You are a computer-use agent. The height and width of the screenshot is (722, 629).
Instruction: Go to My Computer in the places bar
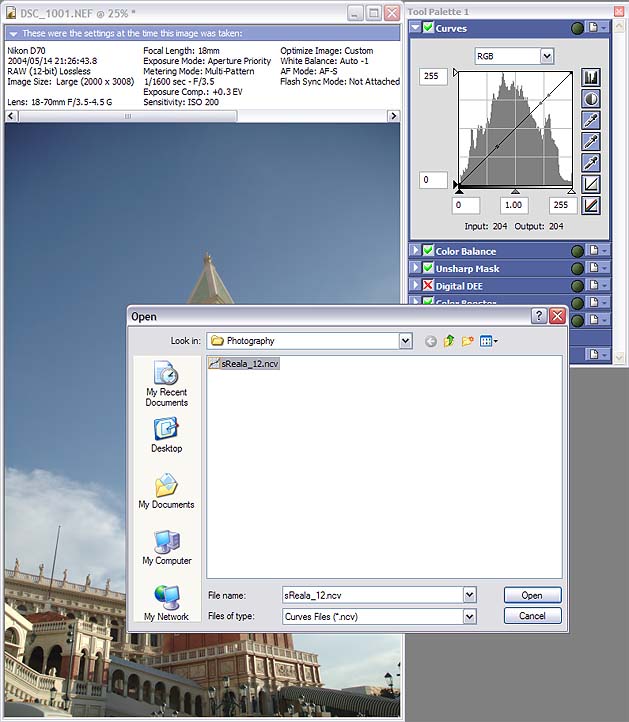166,548
